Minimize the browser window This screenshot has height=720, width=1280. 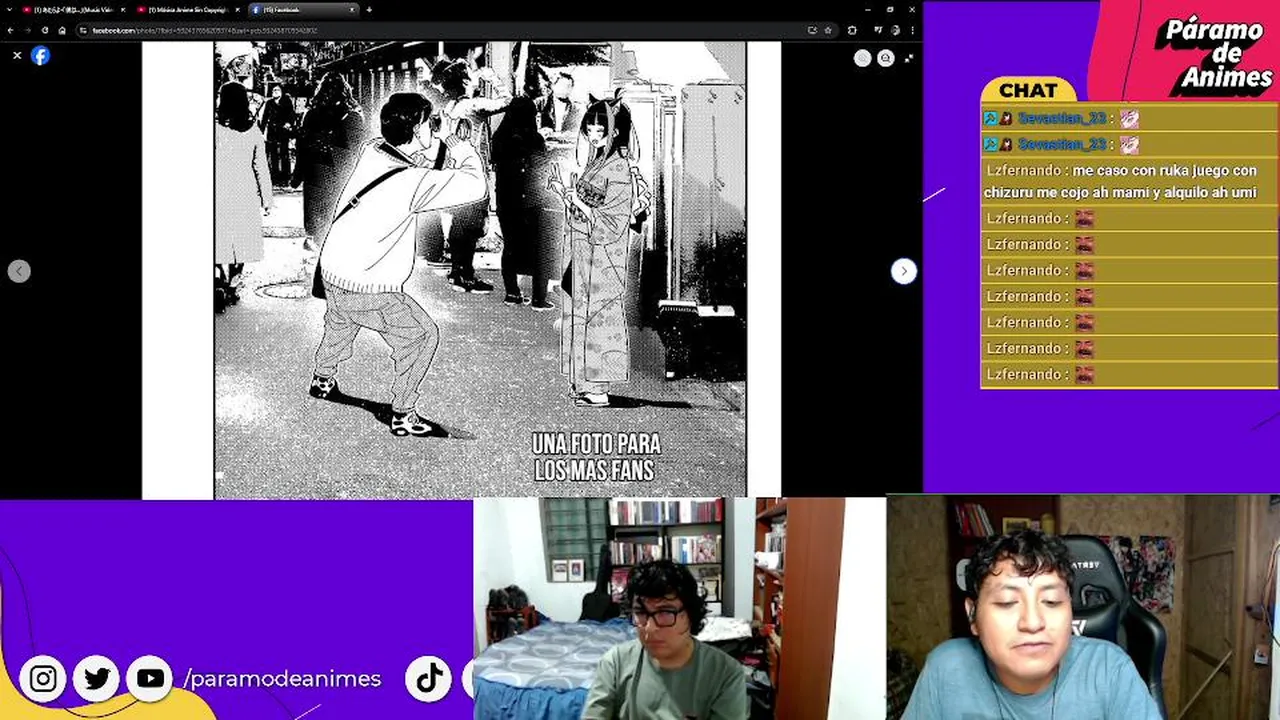click(868, 10)
